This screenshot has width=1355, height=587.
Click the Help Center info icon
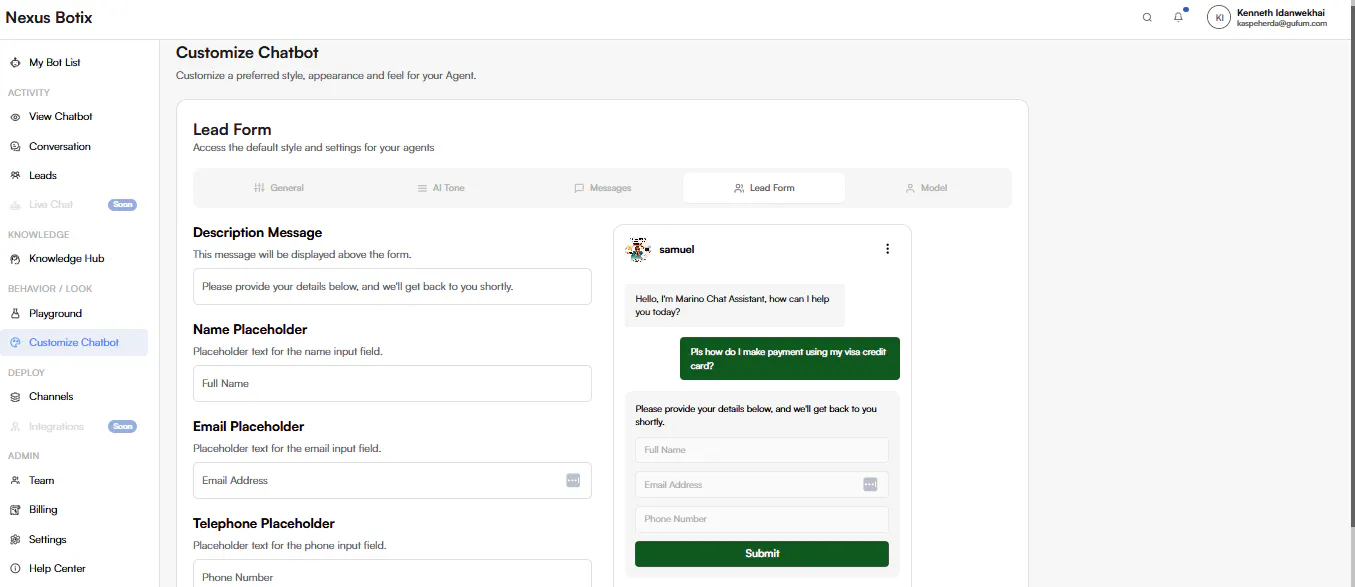(15, 569)
